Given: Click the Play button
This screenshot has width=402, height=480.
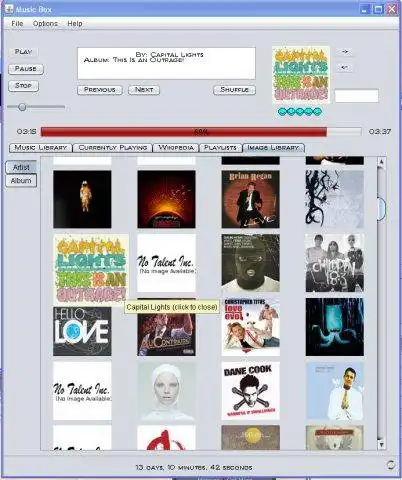Looking at the screenshot, I should (23, 52).
